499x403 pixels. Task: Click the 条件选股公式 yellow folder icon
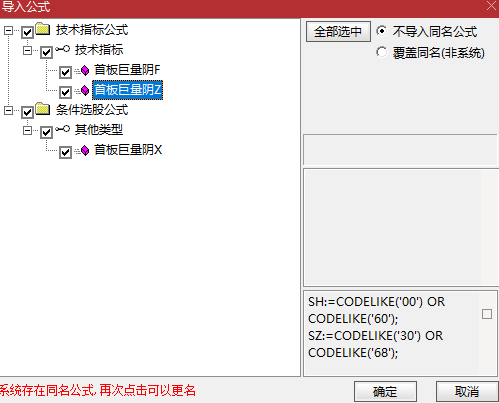43,109
